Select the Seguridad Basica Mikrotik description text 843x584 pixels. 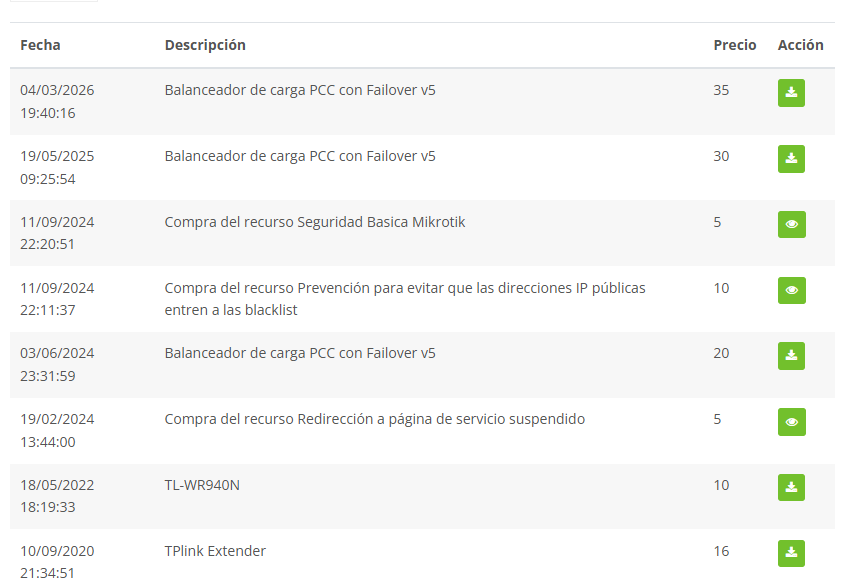[315, 222]
